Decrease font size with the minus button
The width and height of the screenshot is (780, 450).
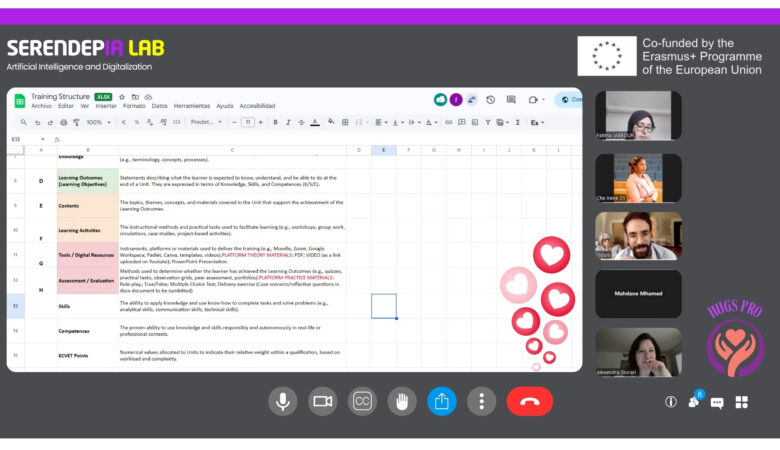click(x=234, y=122)
